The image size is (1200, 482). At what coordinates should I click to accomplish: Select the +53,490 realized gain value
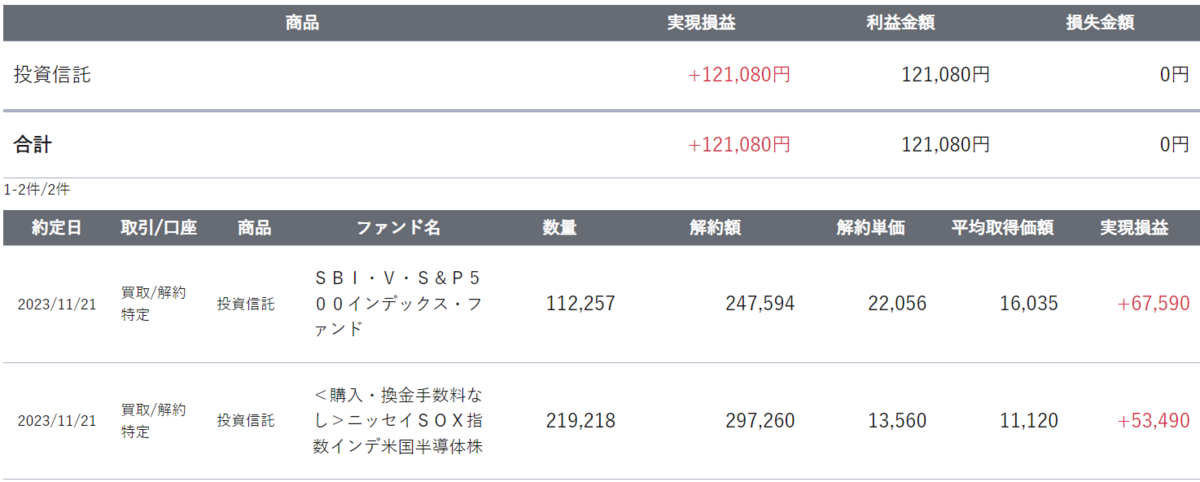pyautogui.click(x=1154, y=421)
